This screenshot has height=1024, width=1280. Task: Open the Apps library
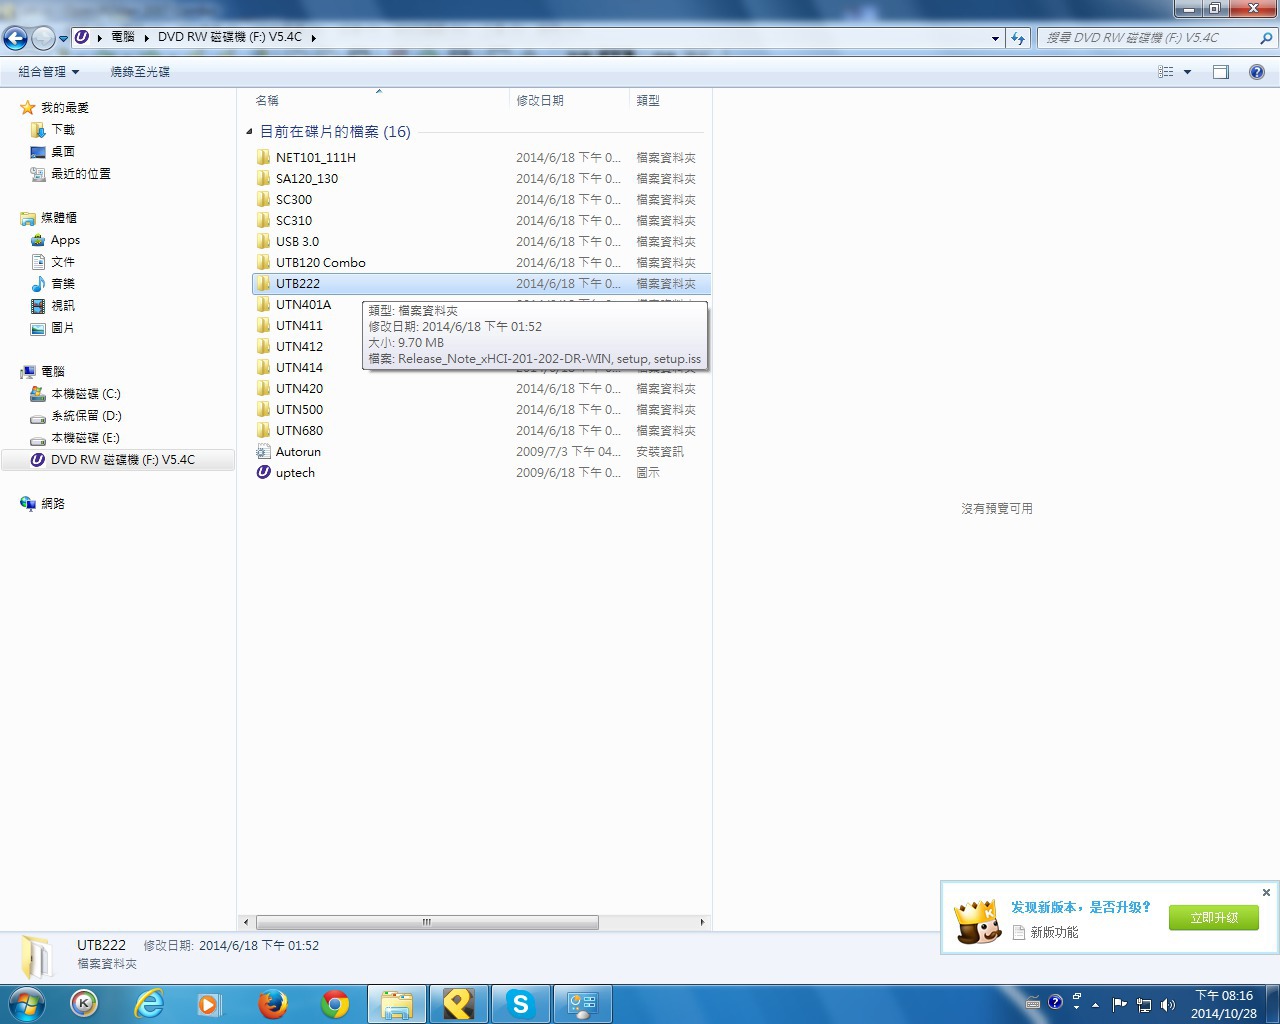coord(65,239)
